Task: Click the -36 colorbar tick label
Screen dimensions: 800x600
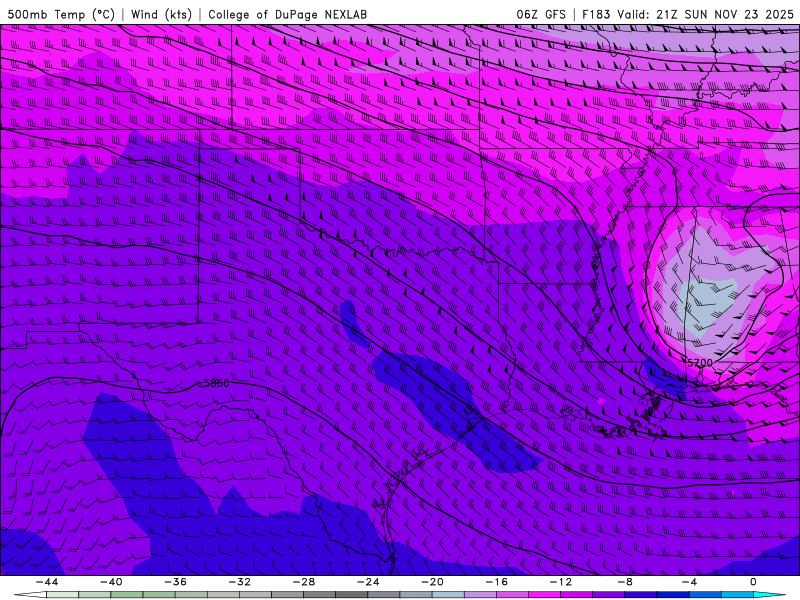Action: point(175,582)
